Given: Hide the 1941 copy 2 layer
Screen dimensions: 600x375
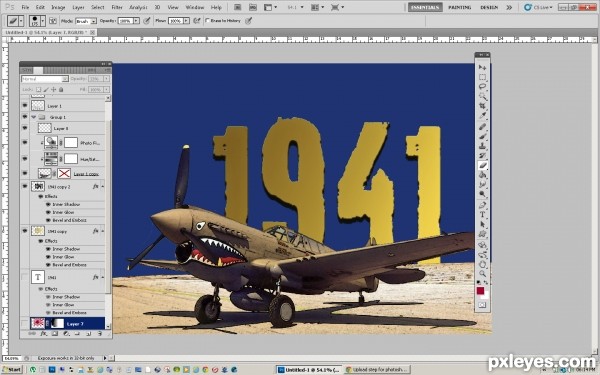Looking at the screenshot, I should click(25, 186).
